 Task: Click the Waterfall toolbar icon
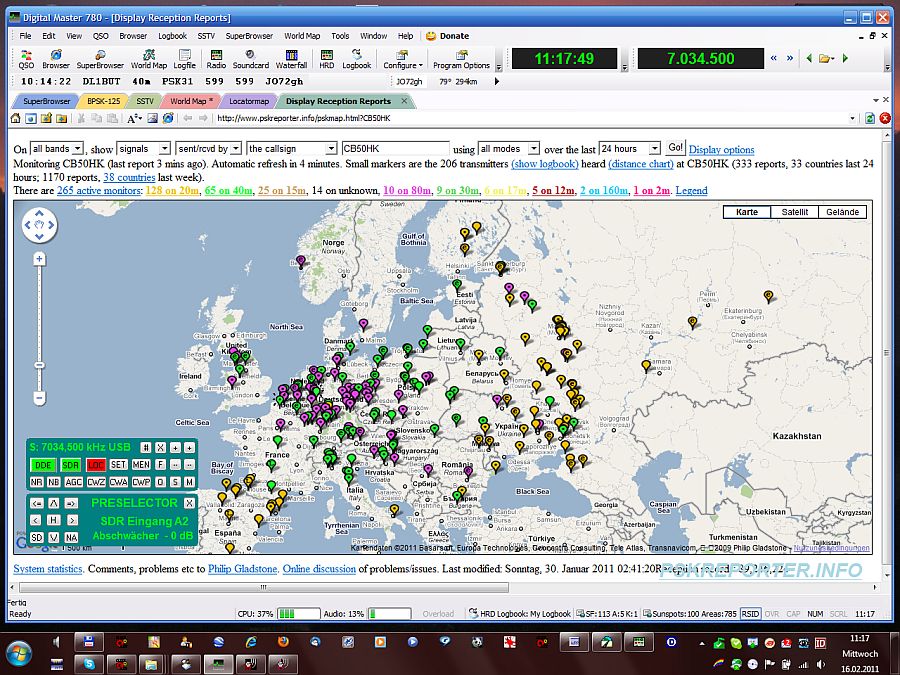[291, 58]
